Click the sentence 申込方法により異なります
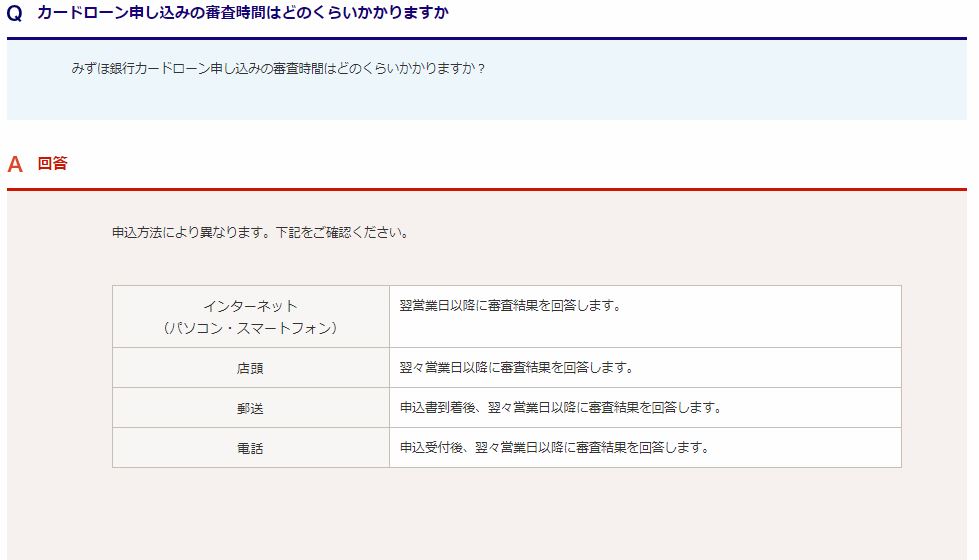The image size is (979, 560). click(260, 232)
